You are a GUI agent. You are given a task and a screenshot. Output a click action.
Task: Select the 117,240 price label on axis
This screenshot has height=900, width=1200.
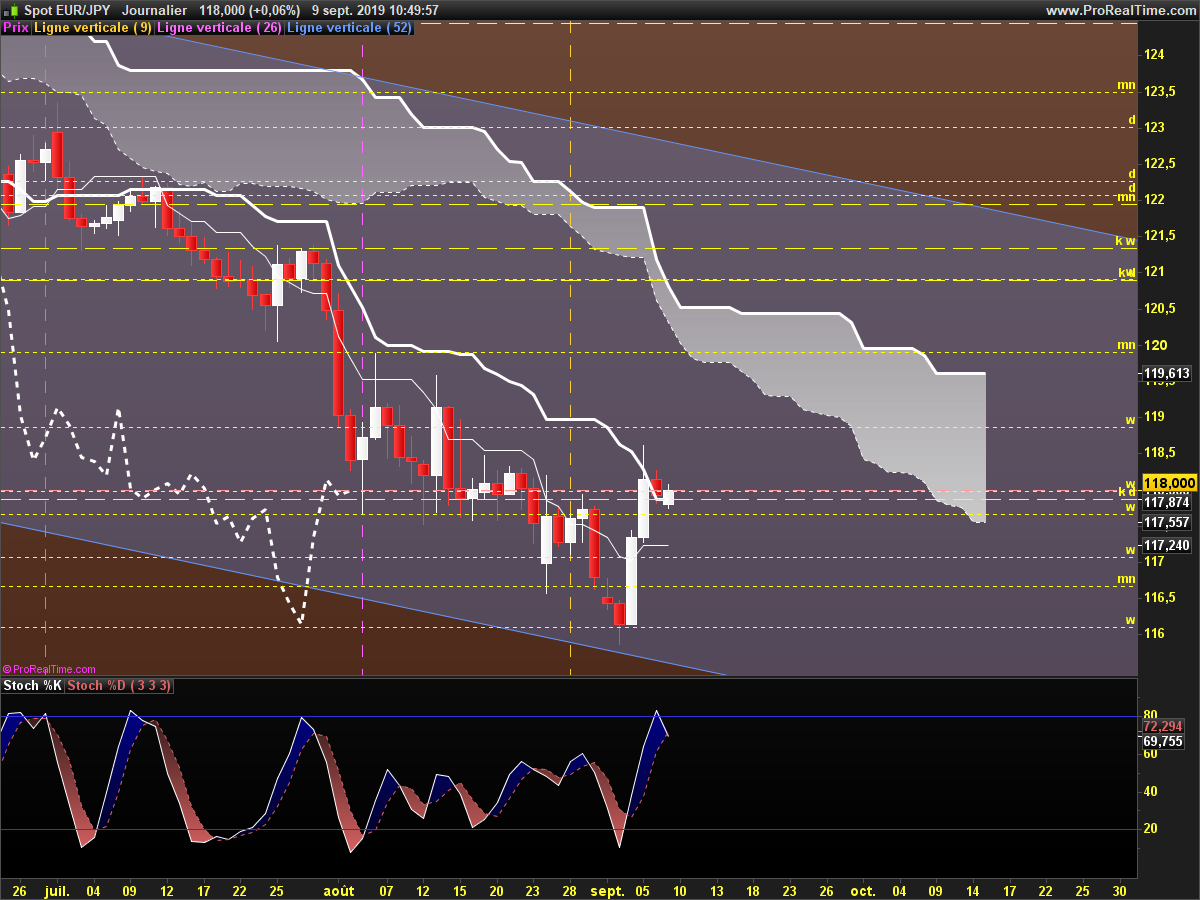1166,545
